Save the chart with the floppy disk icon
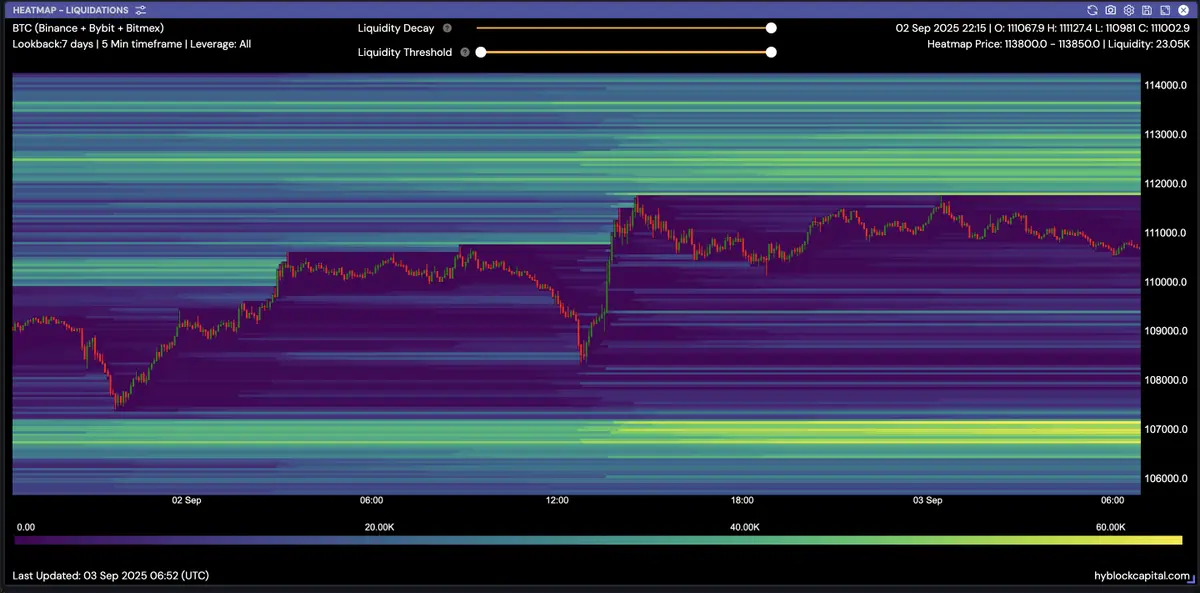The width and height of the screenshot is (1200, 593). point(1146,10)
